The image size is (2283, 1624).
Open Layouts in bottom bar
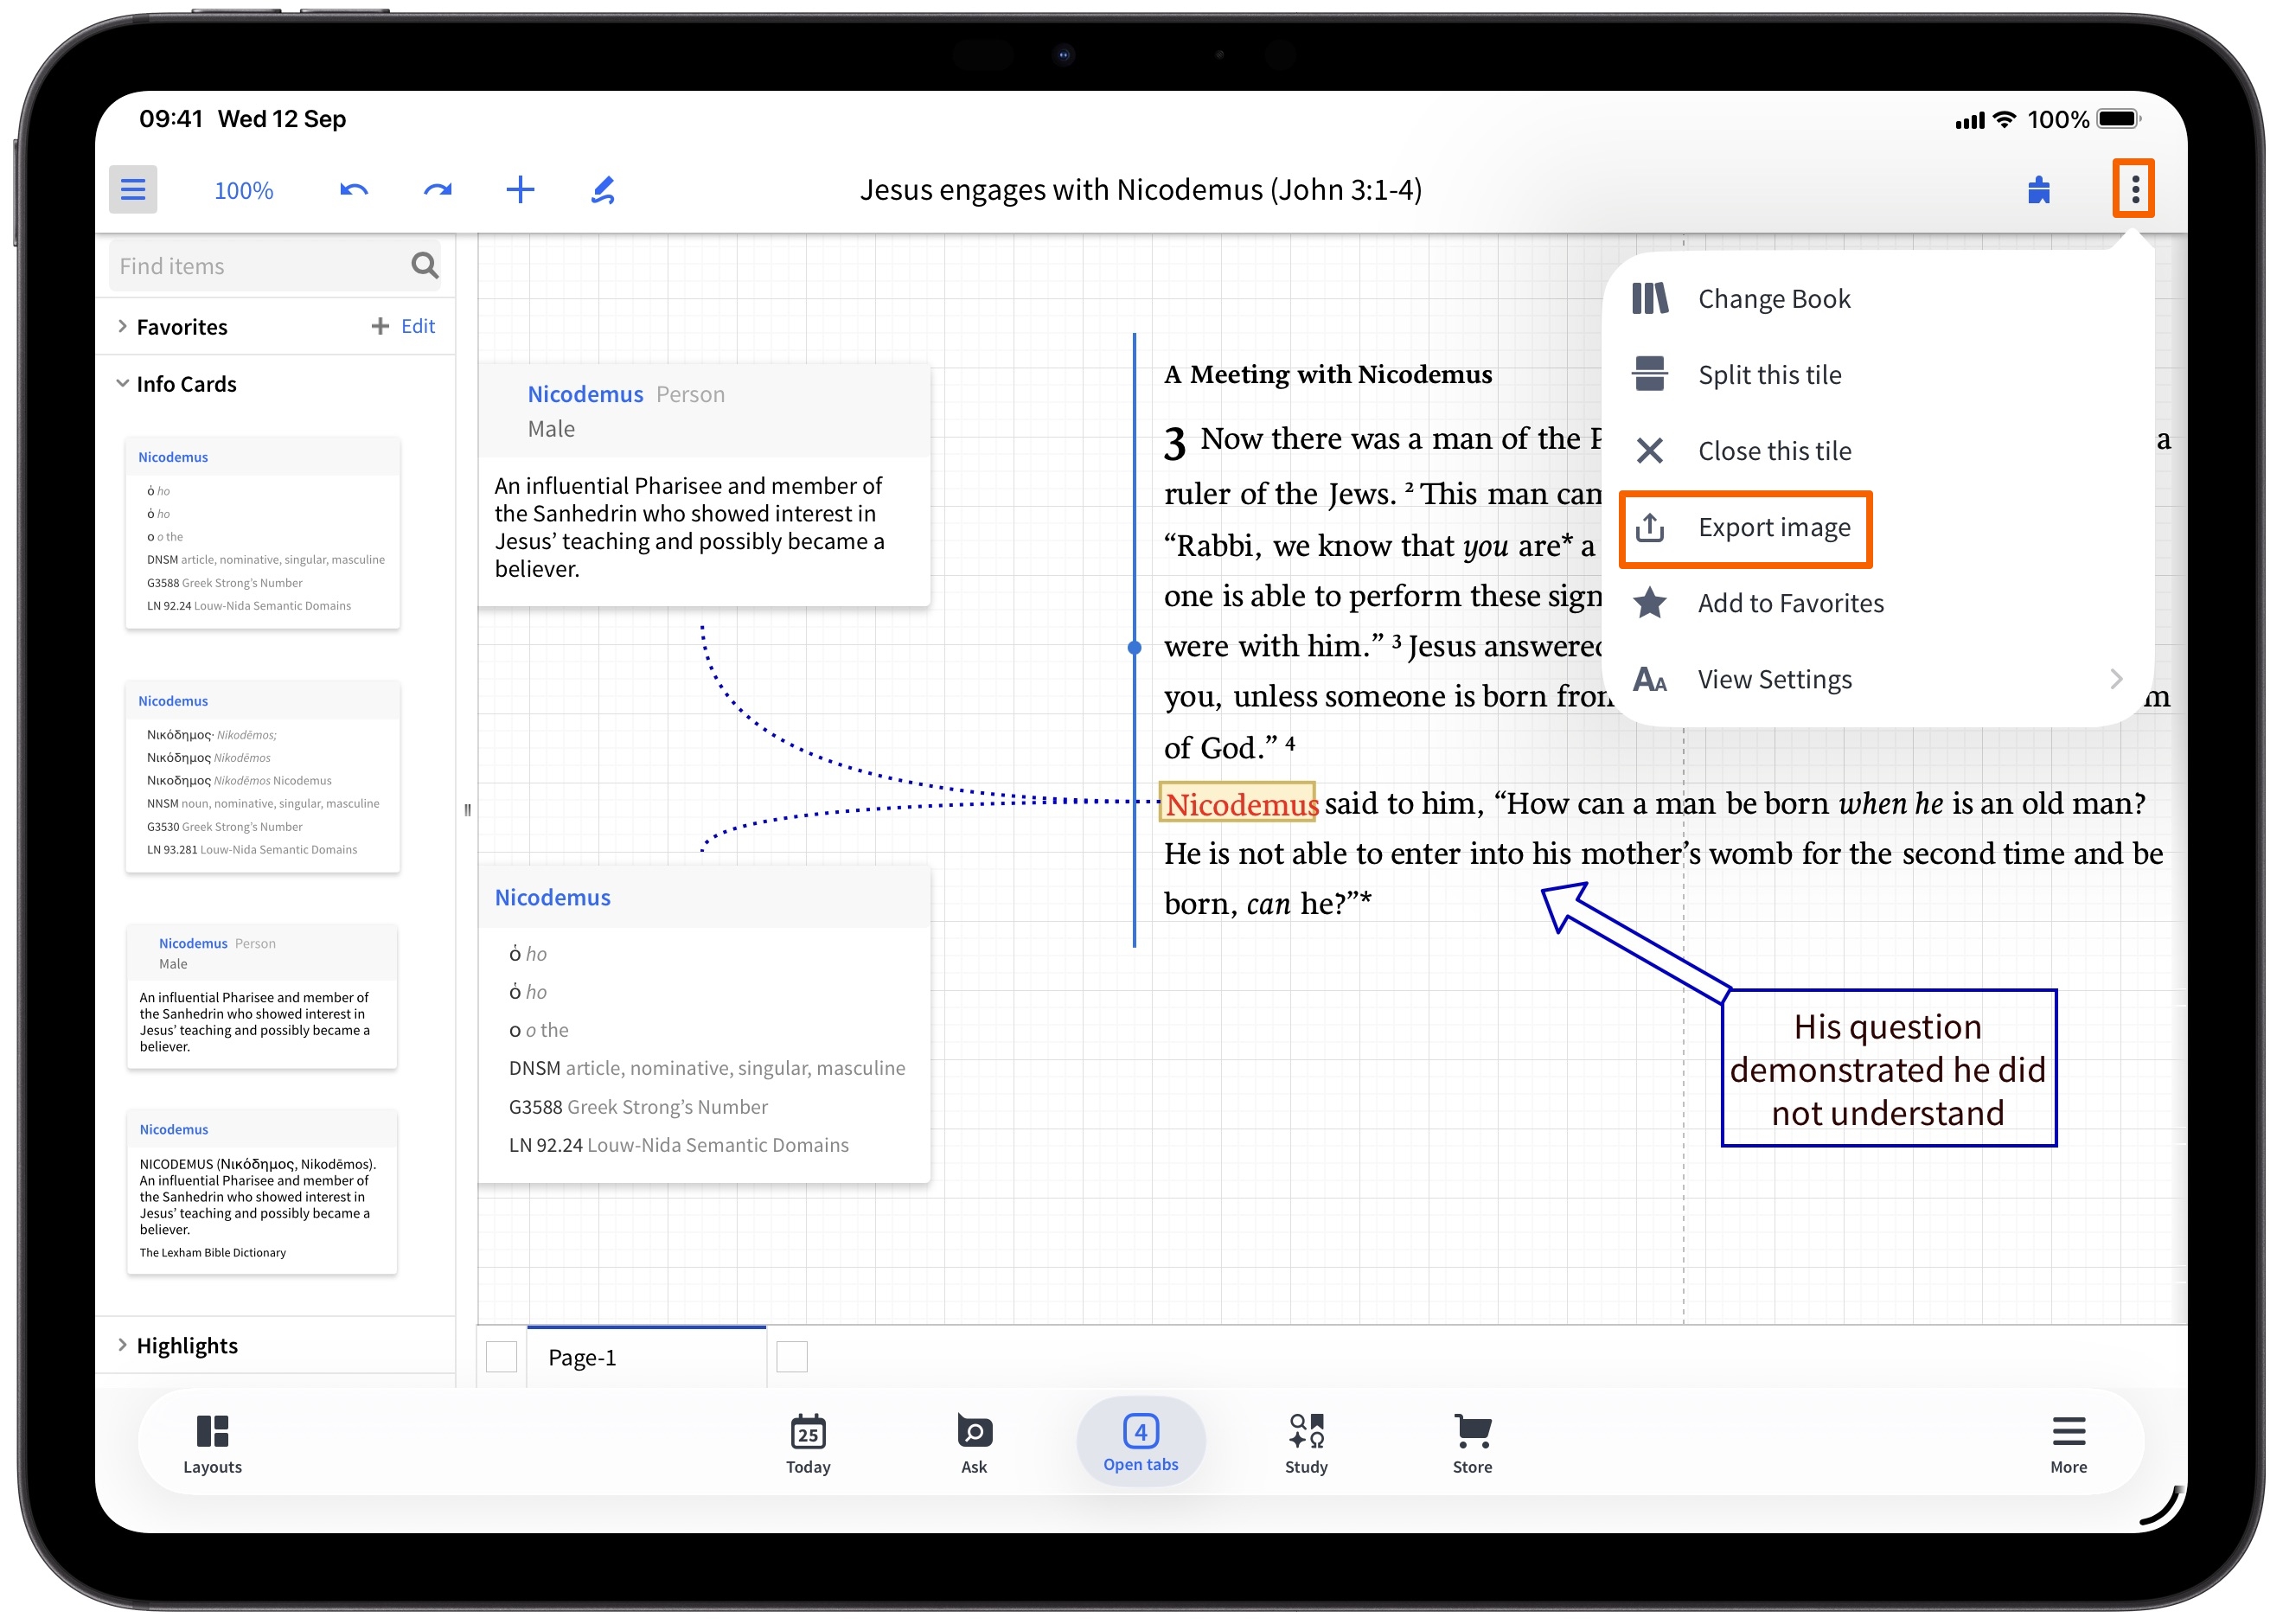(212, 1444)
